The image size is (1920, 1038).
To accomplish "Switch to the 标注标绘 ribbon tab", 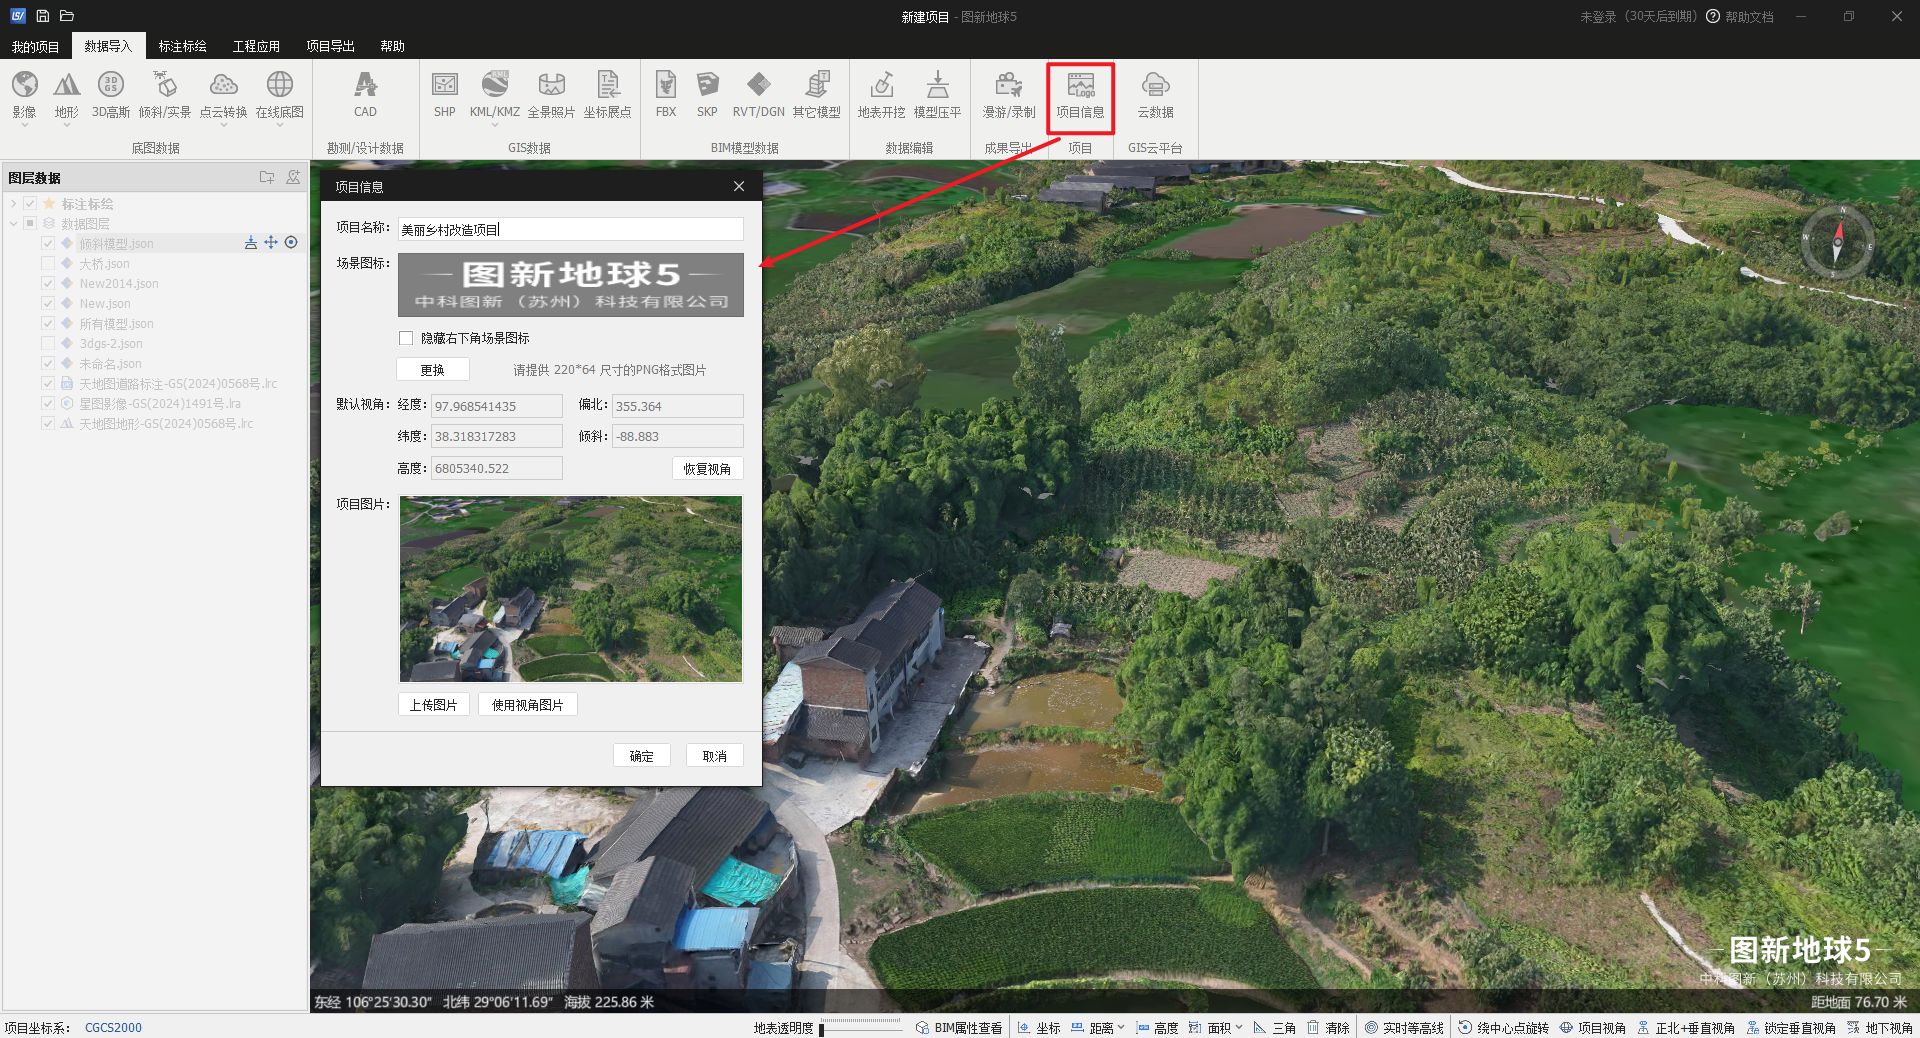I will (x=182, y=46).
